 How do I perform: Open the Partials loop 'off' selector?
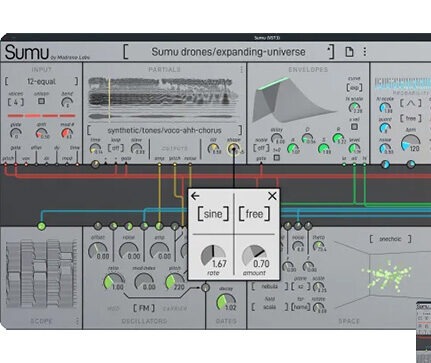[x=116, y=148]
